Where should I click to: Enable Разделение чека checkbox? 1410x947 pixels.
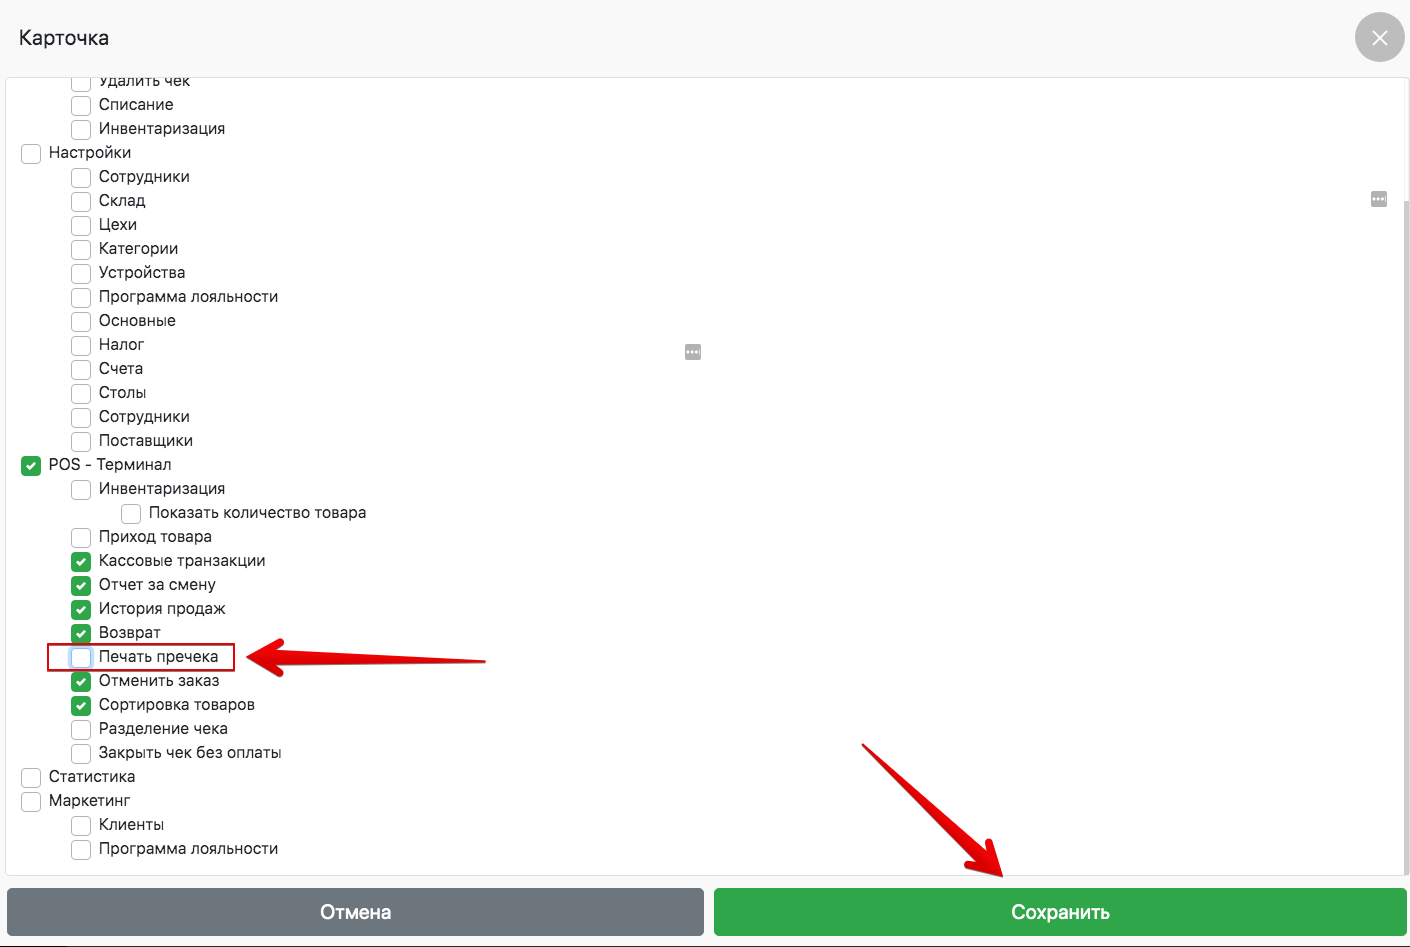click(x=81, y=729)
